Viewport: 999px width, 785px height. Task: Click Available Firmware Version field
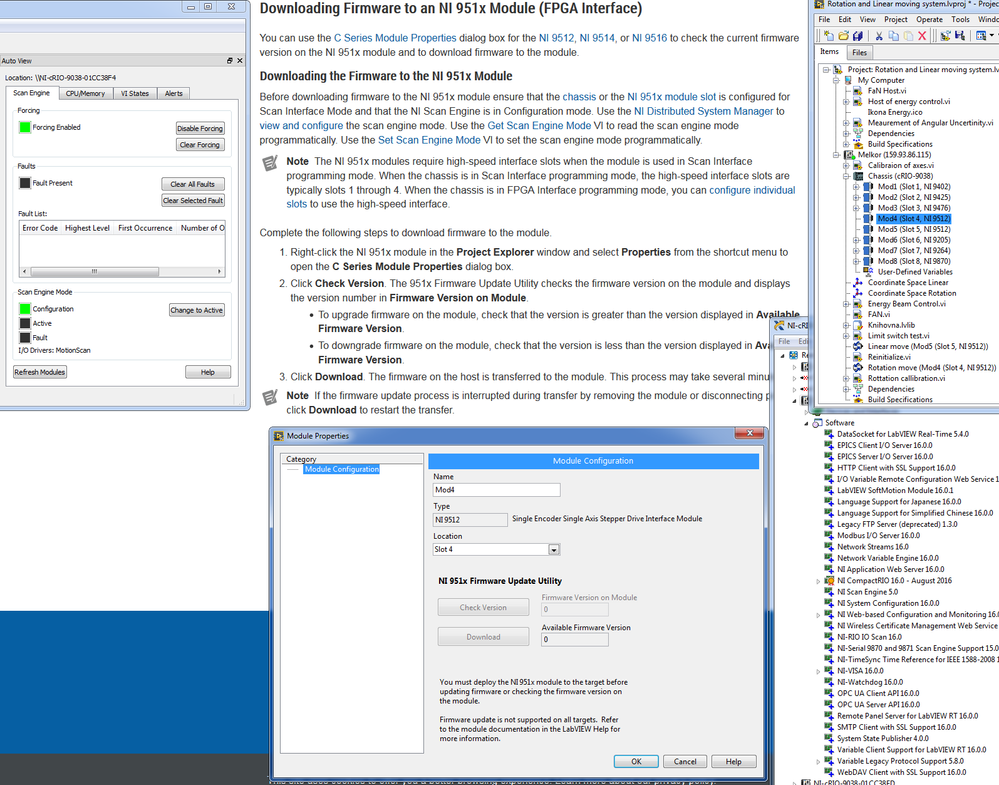(575, 640)
